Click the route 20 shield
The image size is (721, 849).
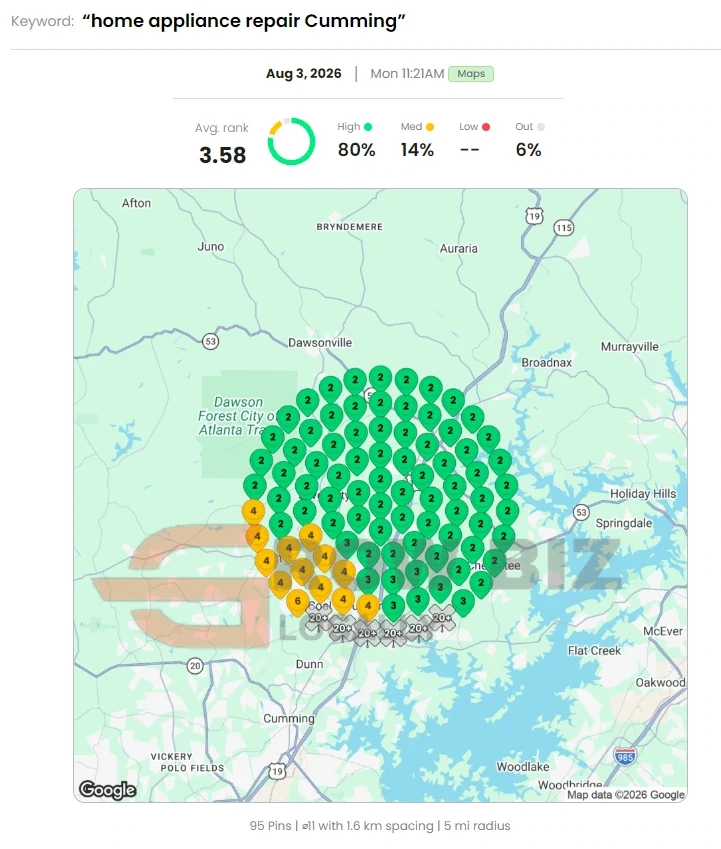195,665
